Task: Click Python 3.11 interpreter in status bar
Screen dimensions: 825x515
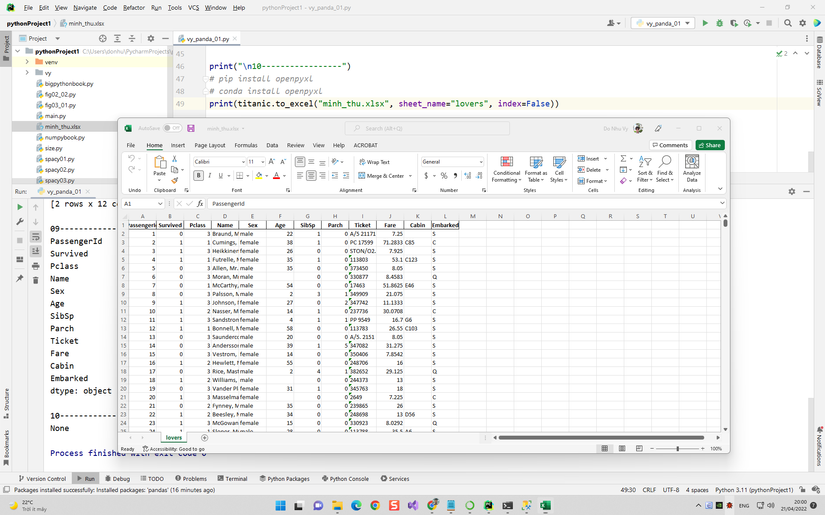Action: 753,490
